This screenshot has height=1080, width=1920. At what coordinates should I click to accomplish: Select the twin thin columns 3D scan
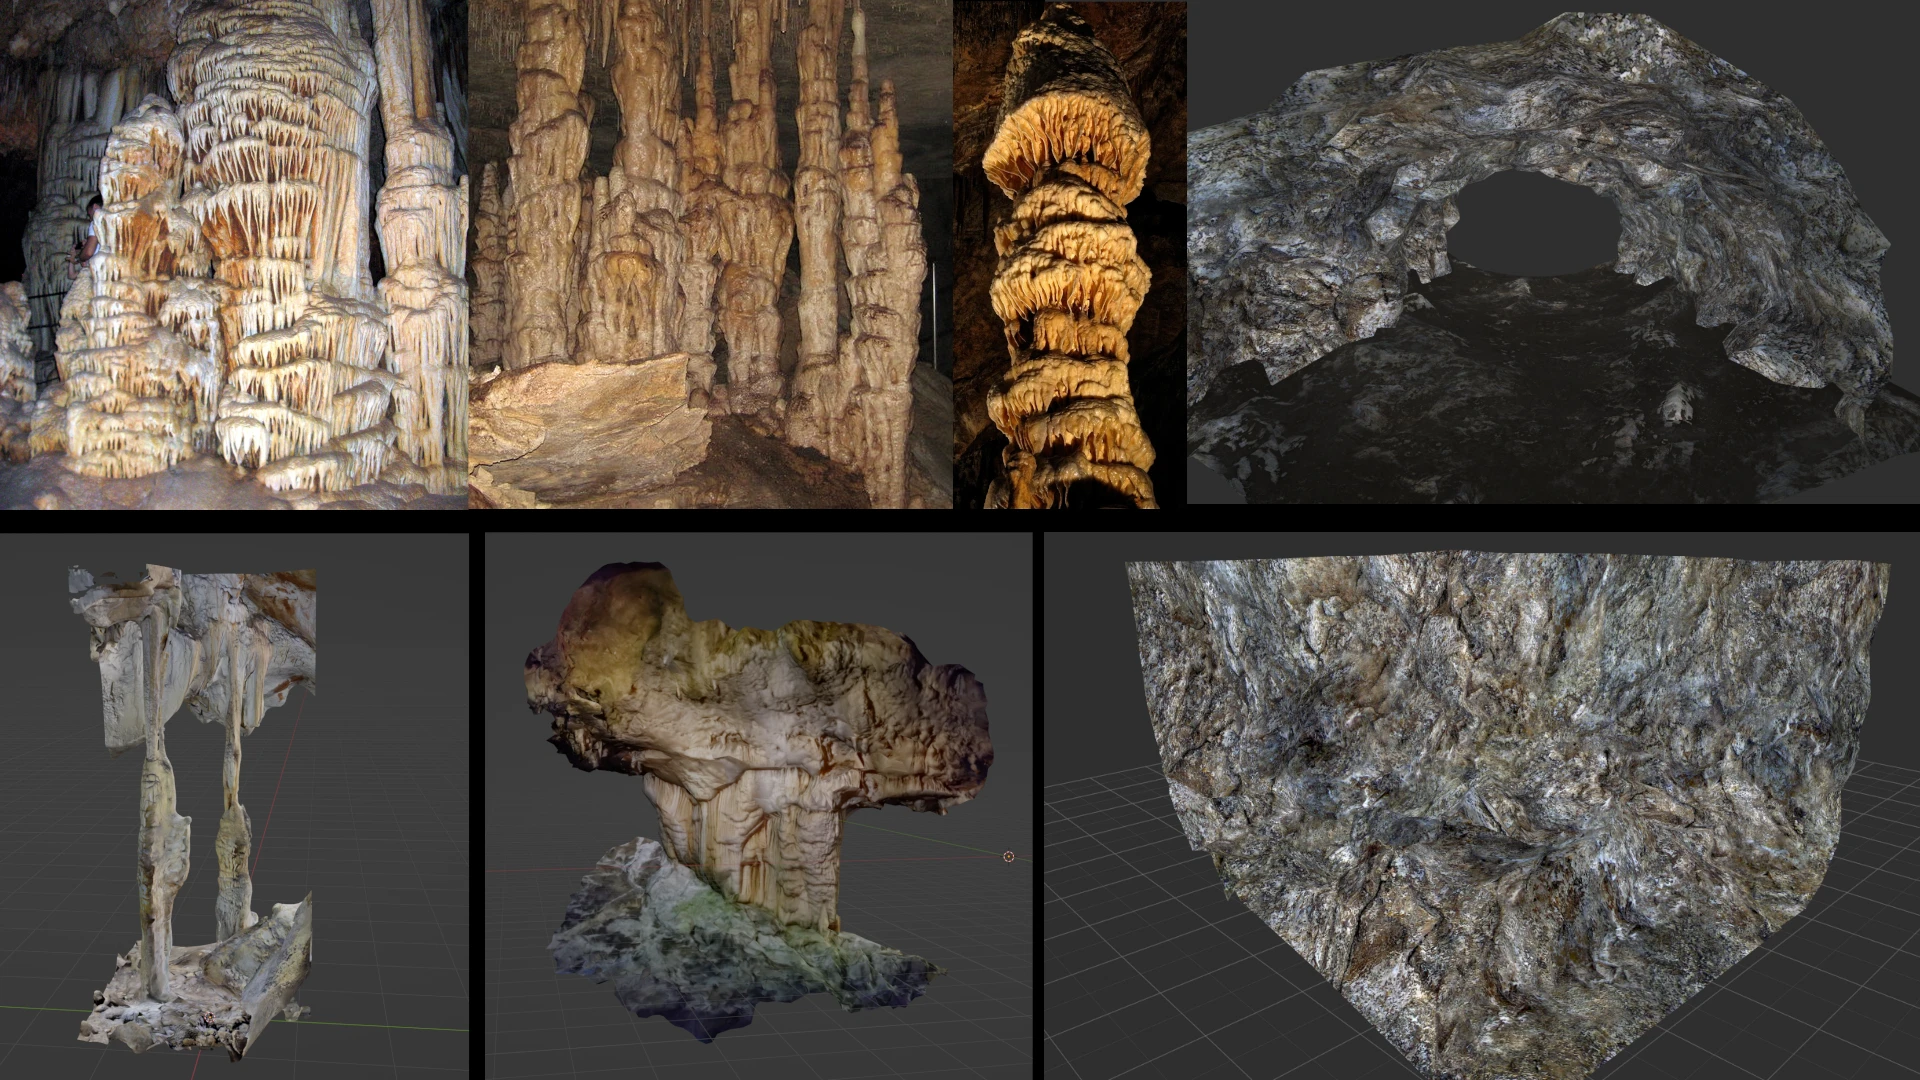[234, 806]
